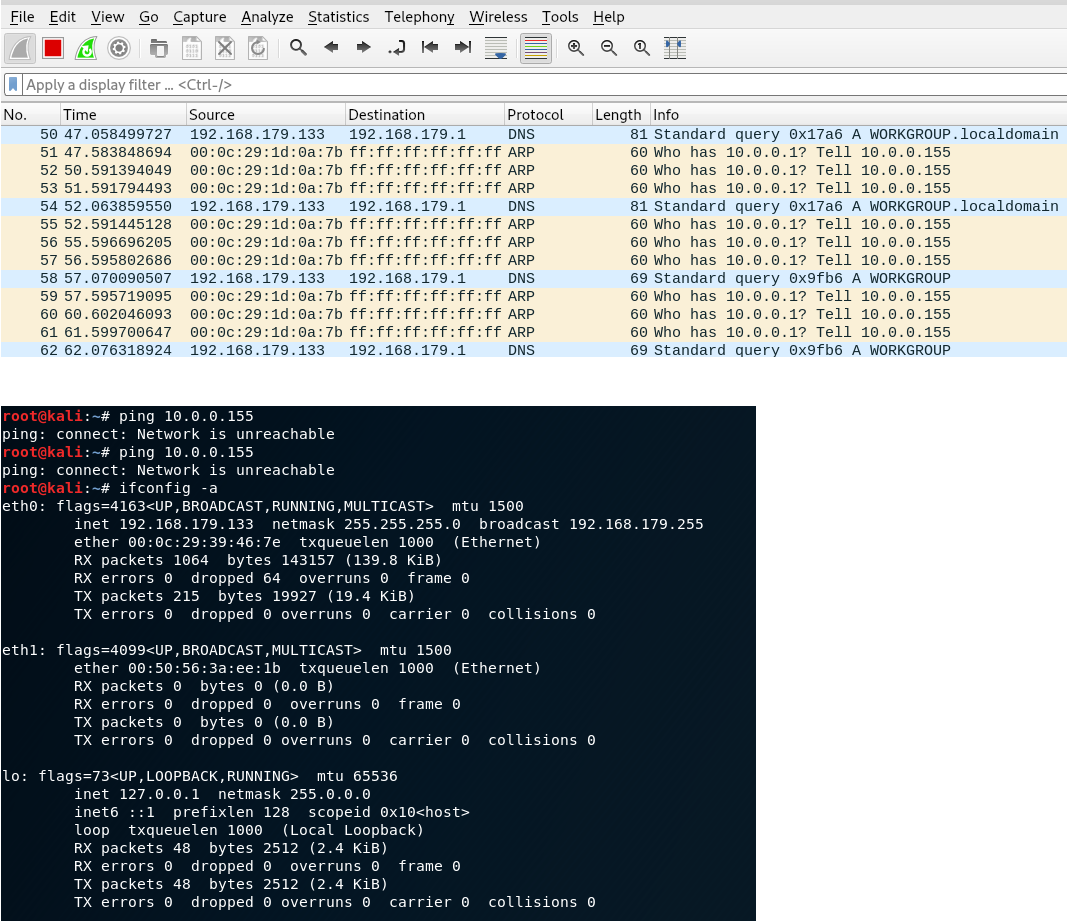
Task: Zoom out of the packet list
Action: tap(608, 47)
